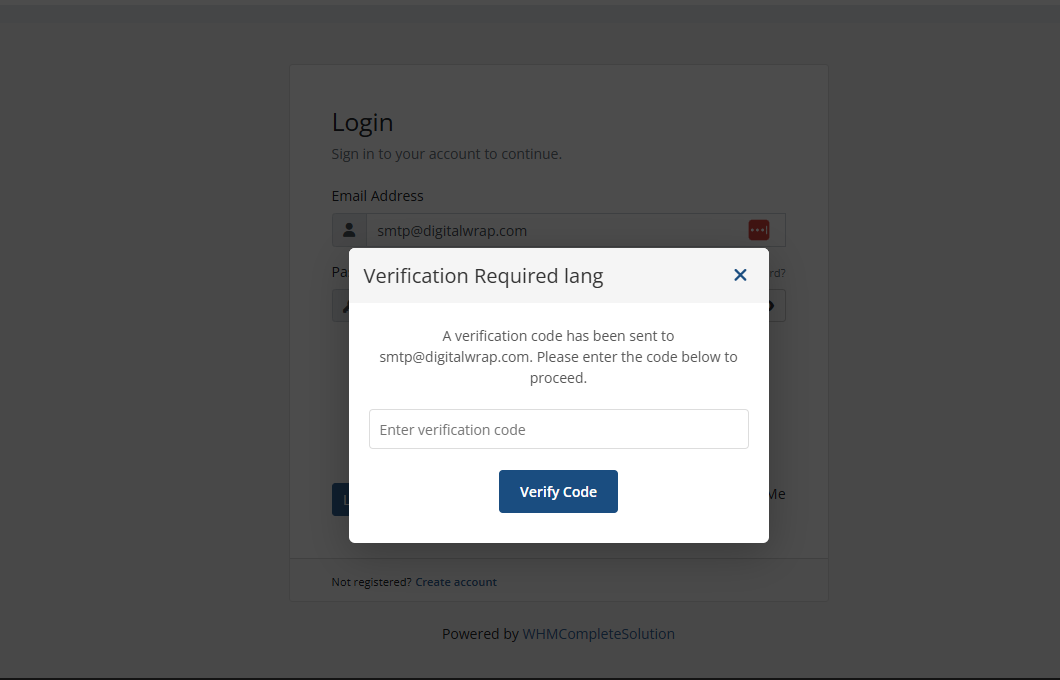Click the partially hidden Forgot Password link
The height and width of the screenshot is (680, 1060).
pos(777,273)
